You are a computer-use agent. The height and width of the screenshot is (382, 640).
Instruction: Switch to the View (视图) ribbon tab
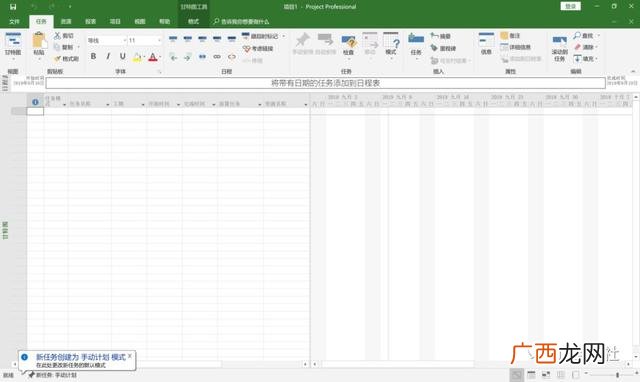tap(140, 21)
